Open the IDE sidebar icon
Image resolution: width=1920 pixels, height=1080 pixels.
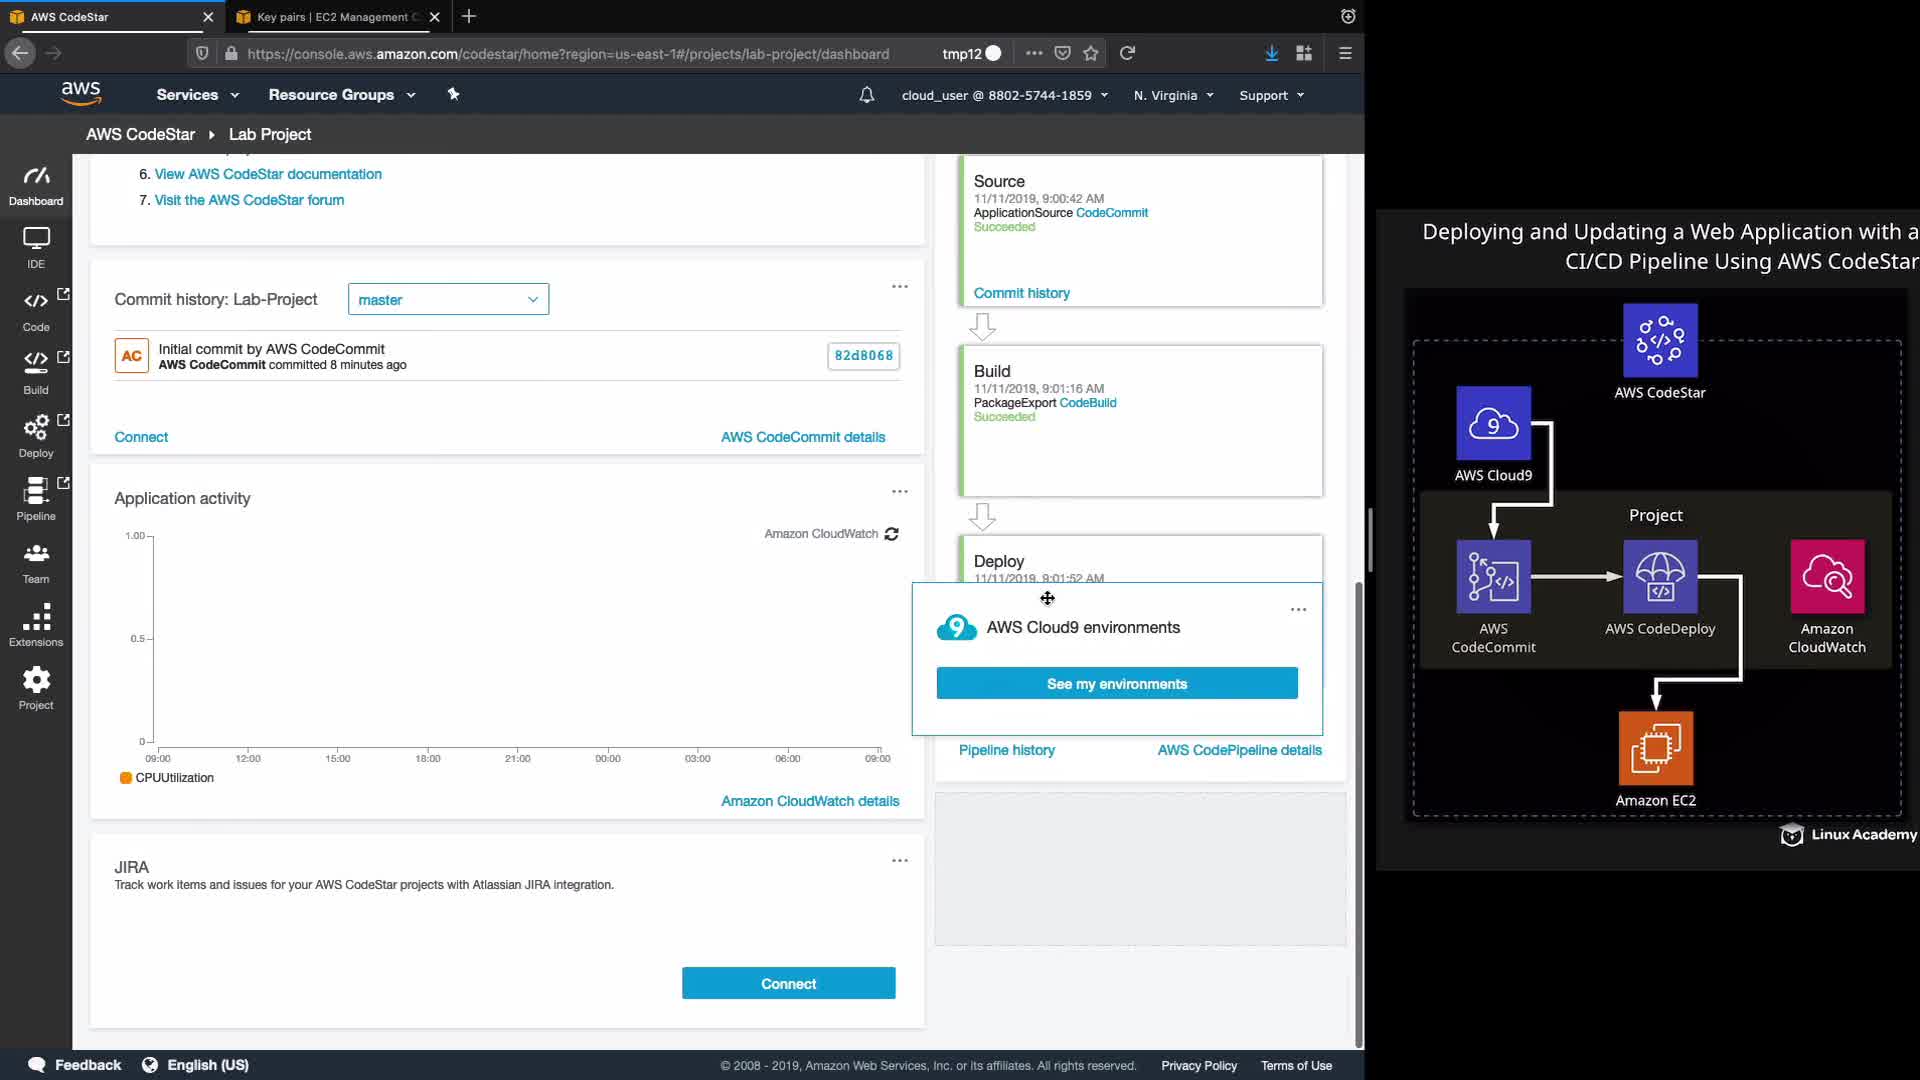coord(36,247)
